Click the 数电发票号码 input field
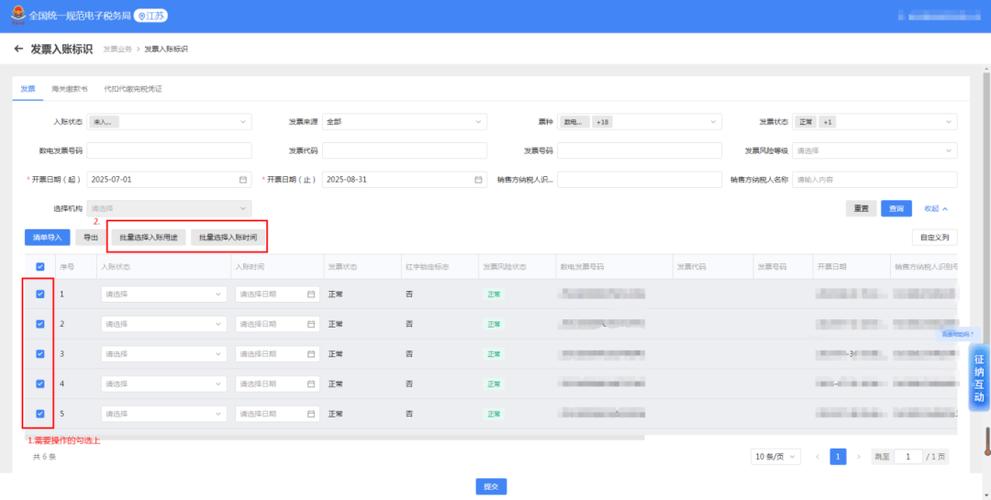 pyautogui.click(x=169, y=151)
